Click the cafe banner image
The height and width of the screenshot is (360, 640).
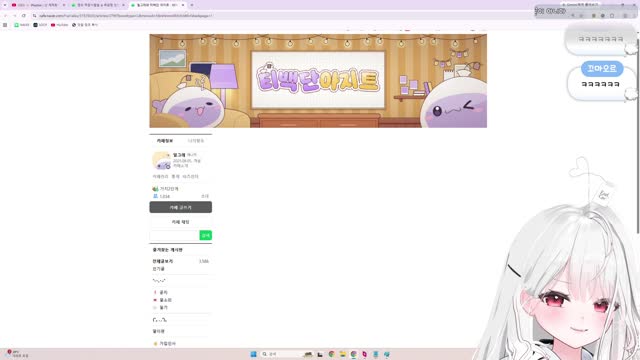[318, 81]
